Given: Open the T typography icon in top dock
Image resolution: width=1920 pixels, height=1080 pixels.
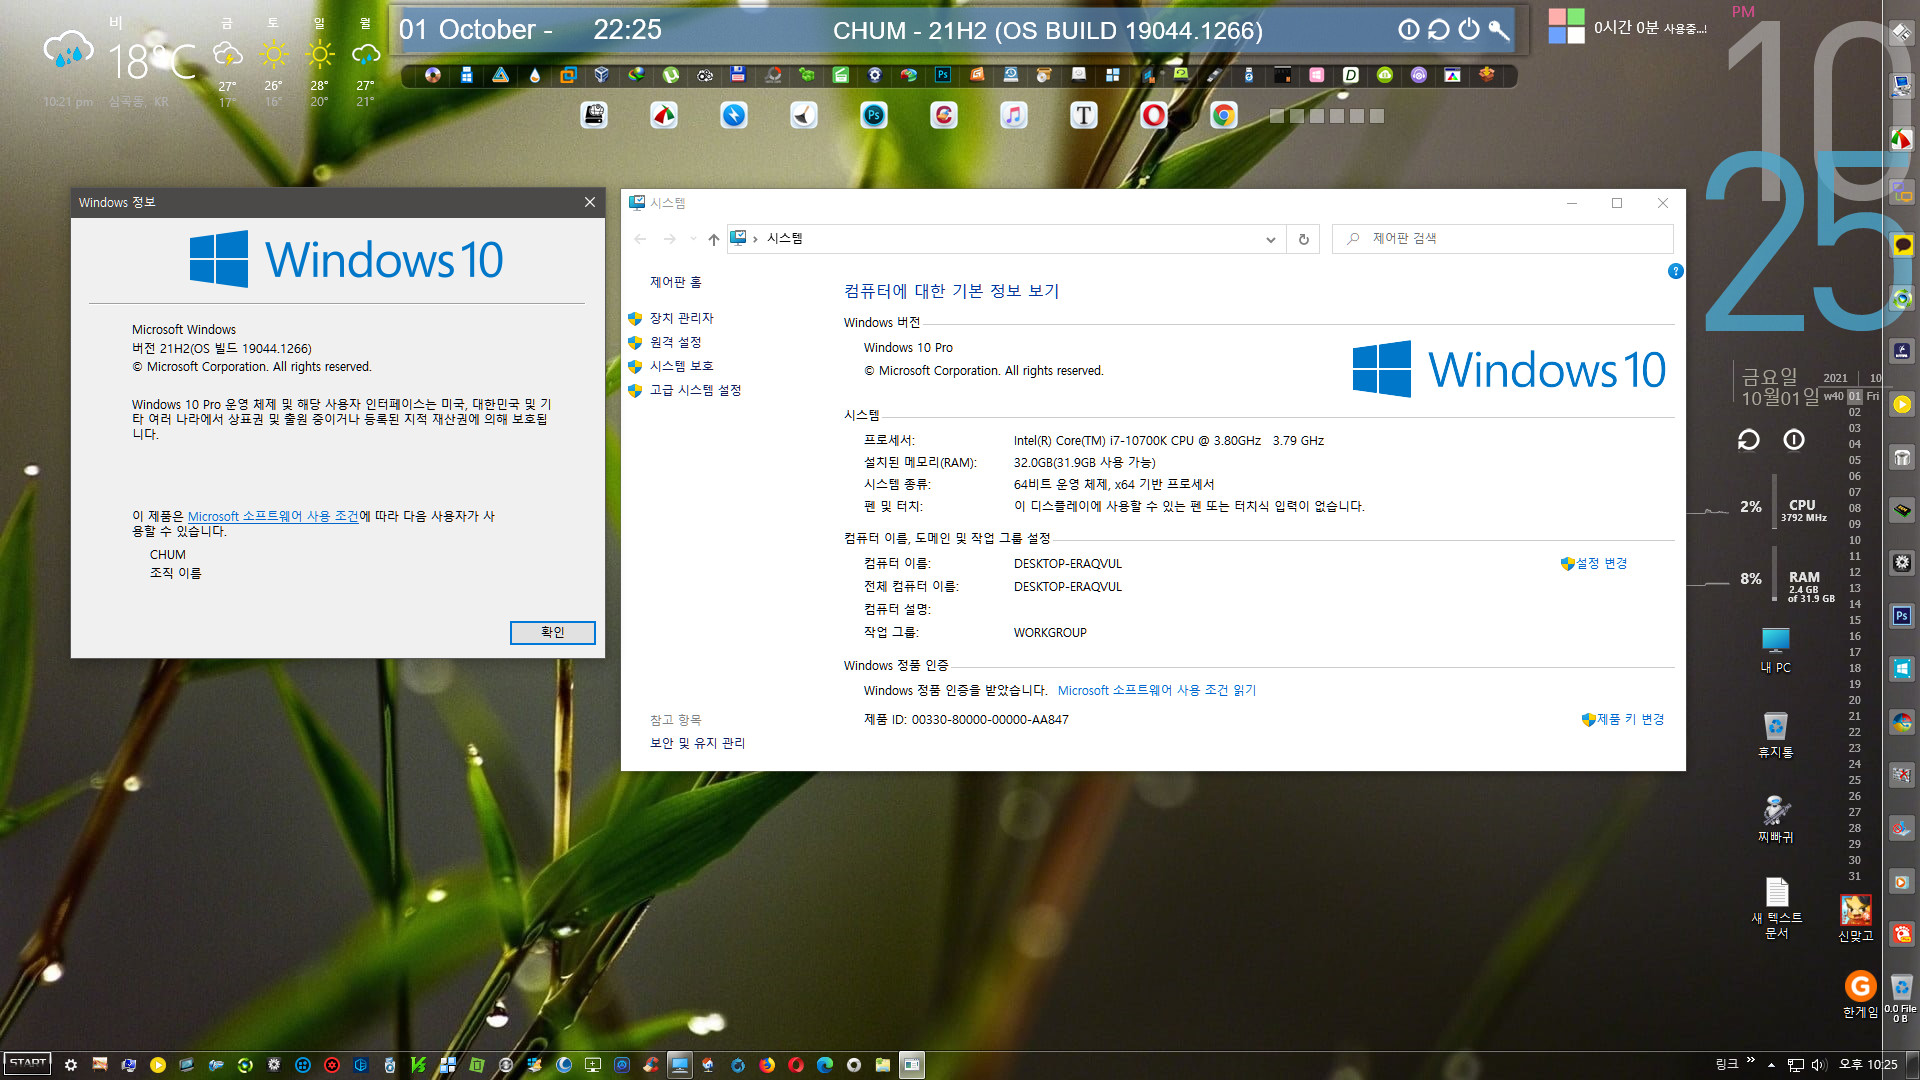Looking at the screenshot, I should point(1083,116).
